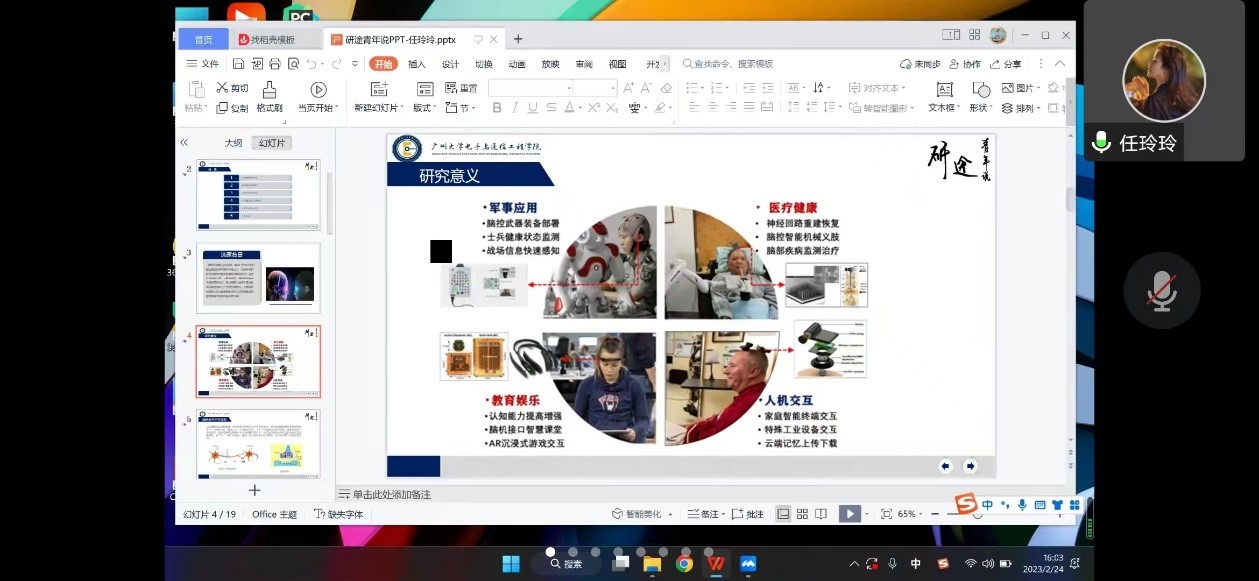The height and width of the screenshot is (581, 1259).
Task: Open the zoom percentage 65% dropdown
Action: (910, 514)
